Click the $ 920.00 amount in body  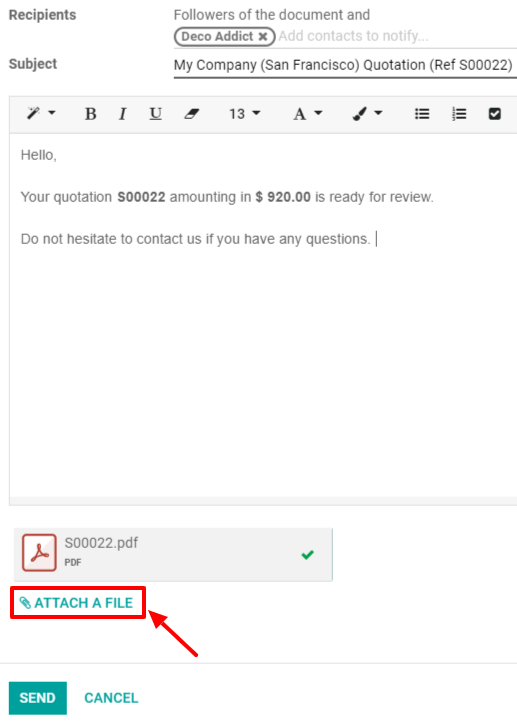(283, 197)
